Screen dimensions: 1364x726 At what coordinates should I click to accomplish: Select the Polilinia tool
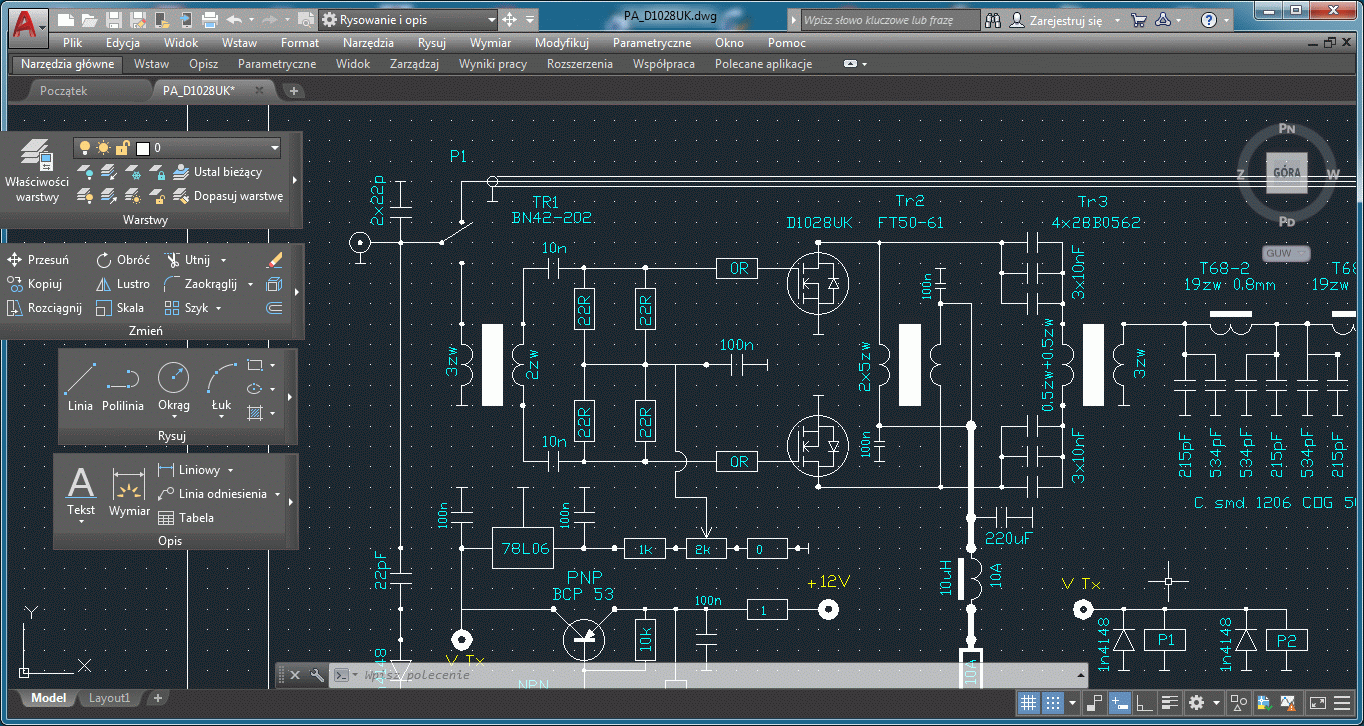123,385
